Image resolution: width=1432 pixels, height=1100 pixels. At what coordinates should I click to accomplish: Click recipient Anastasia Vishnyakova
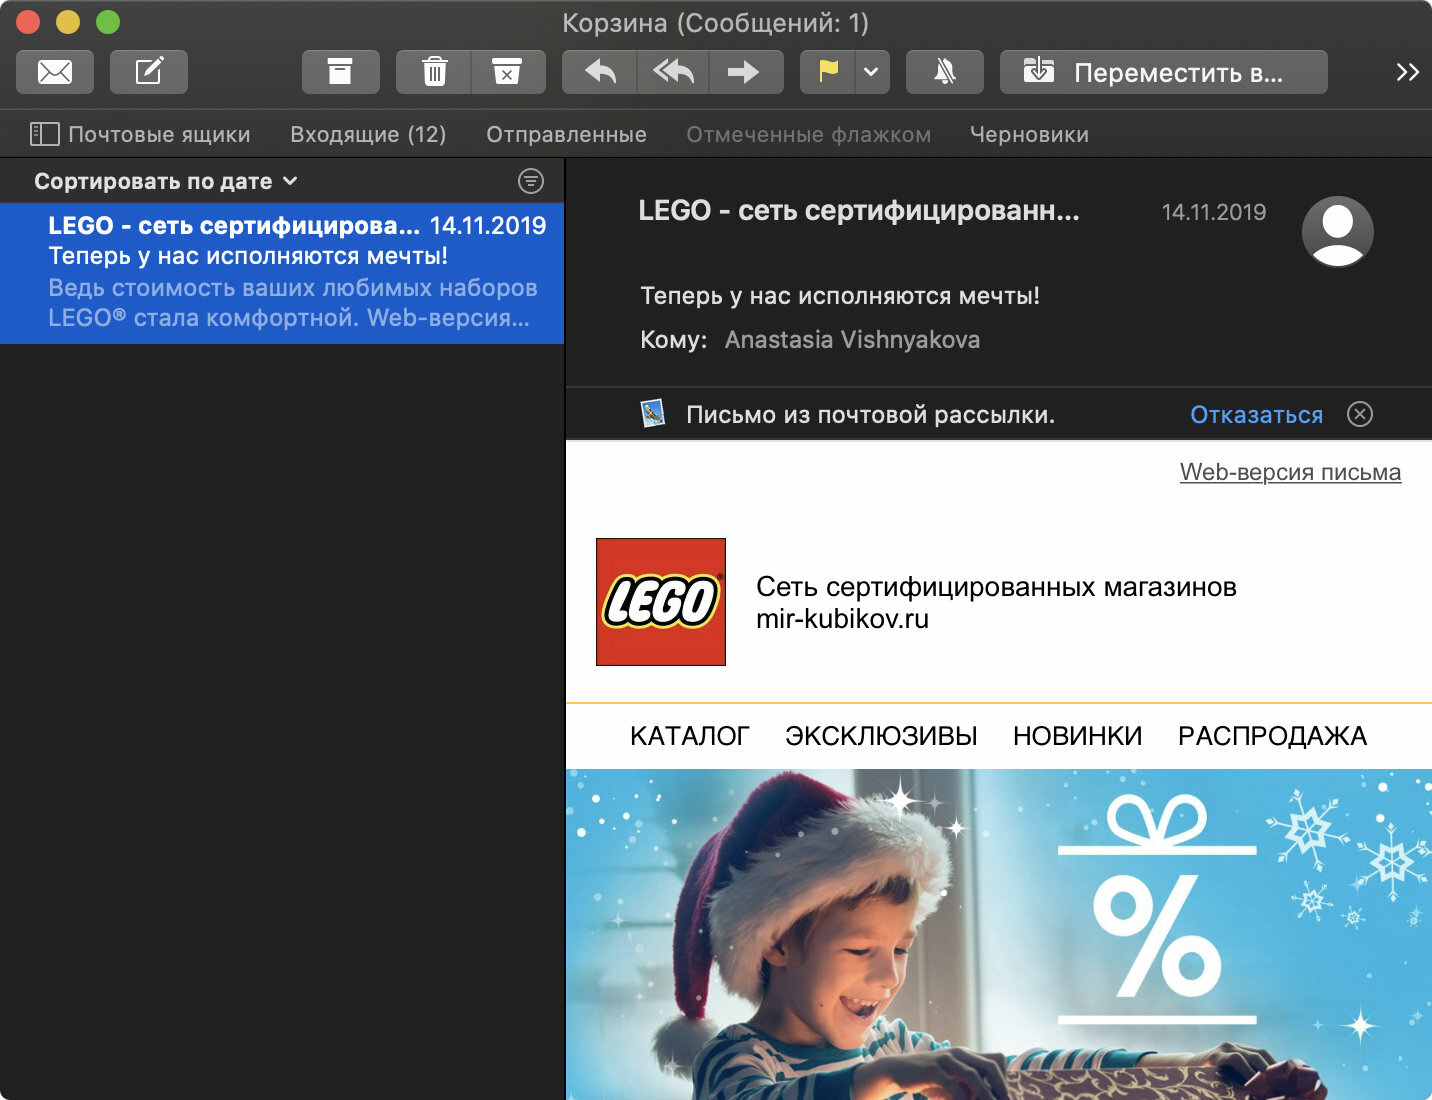click(x=852, y=340)
